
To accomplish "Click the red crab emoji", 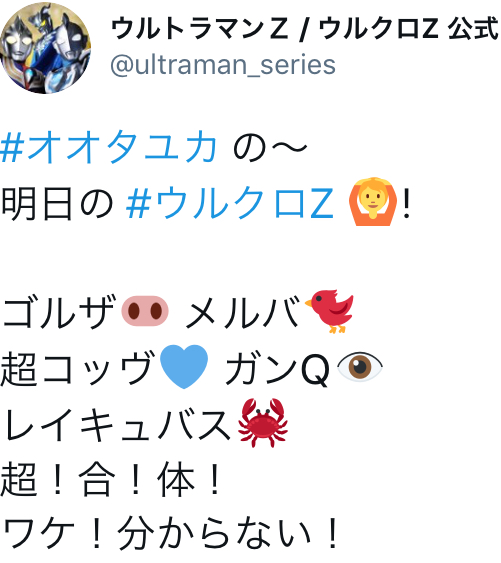I will [263, 423].
